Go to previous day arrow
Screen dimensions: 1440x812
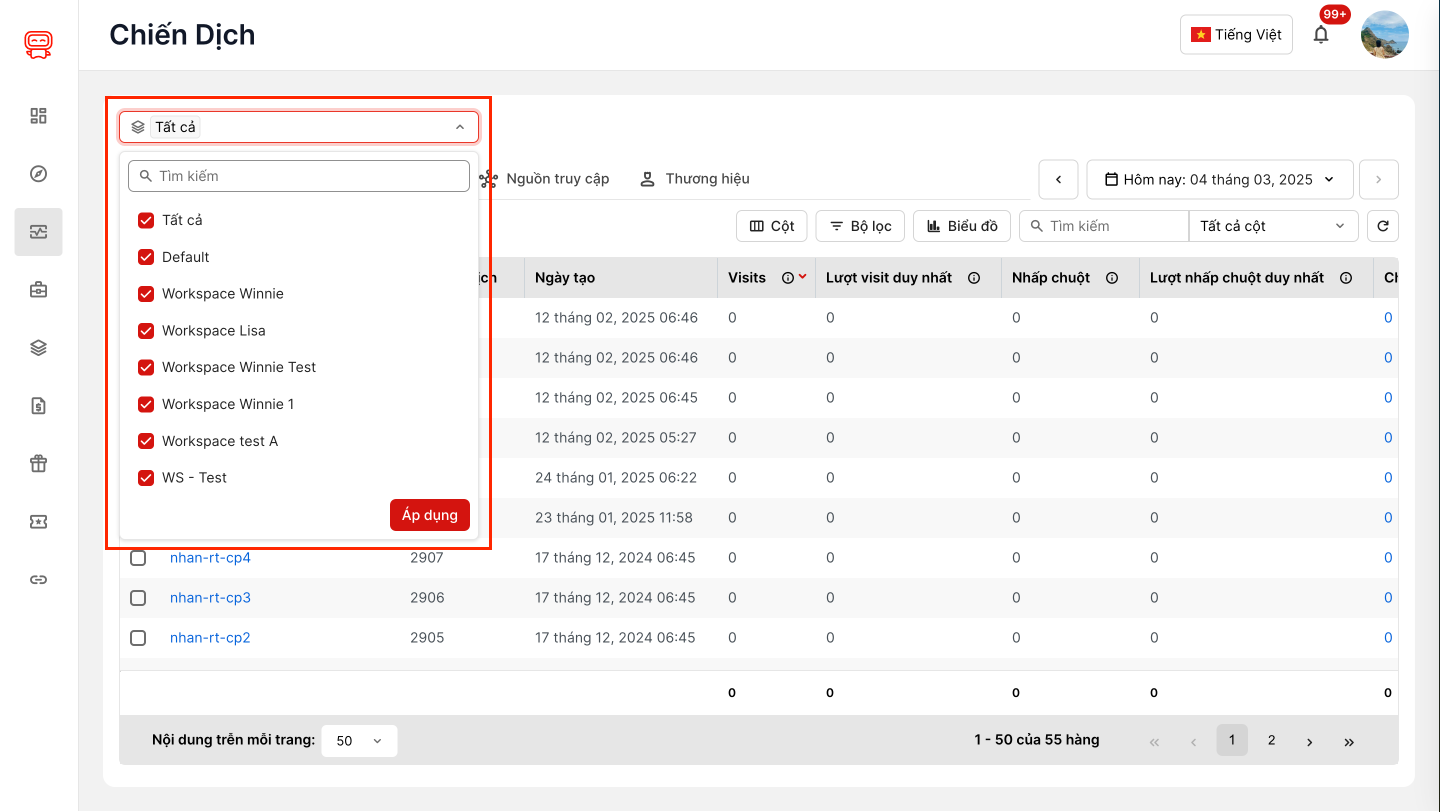(1058, 180)
